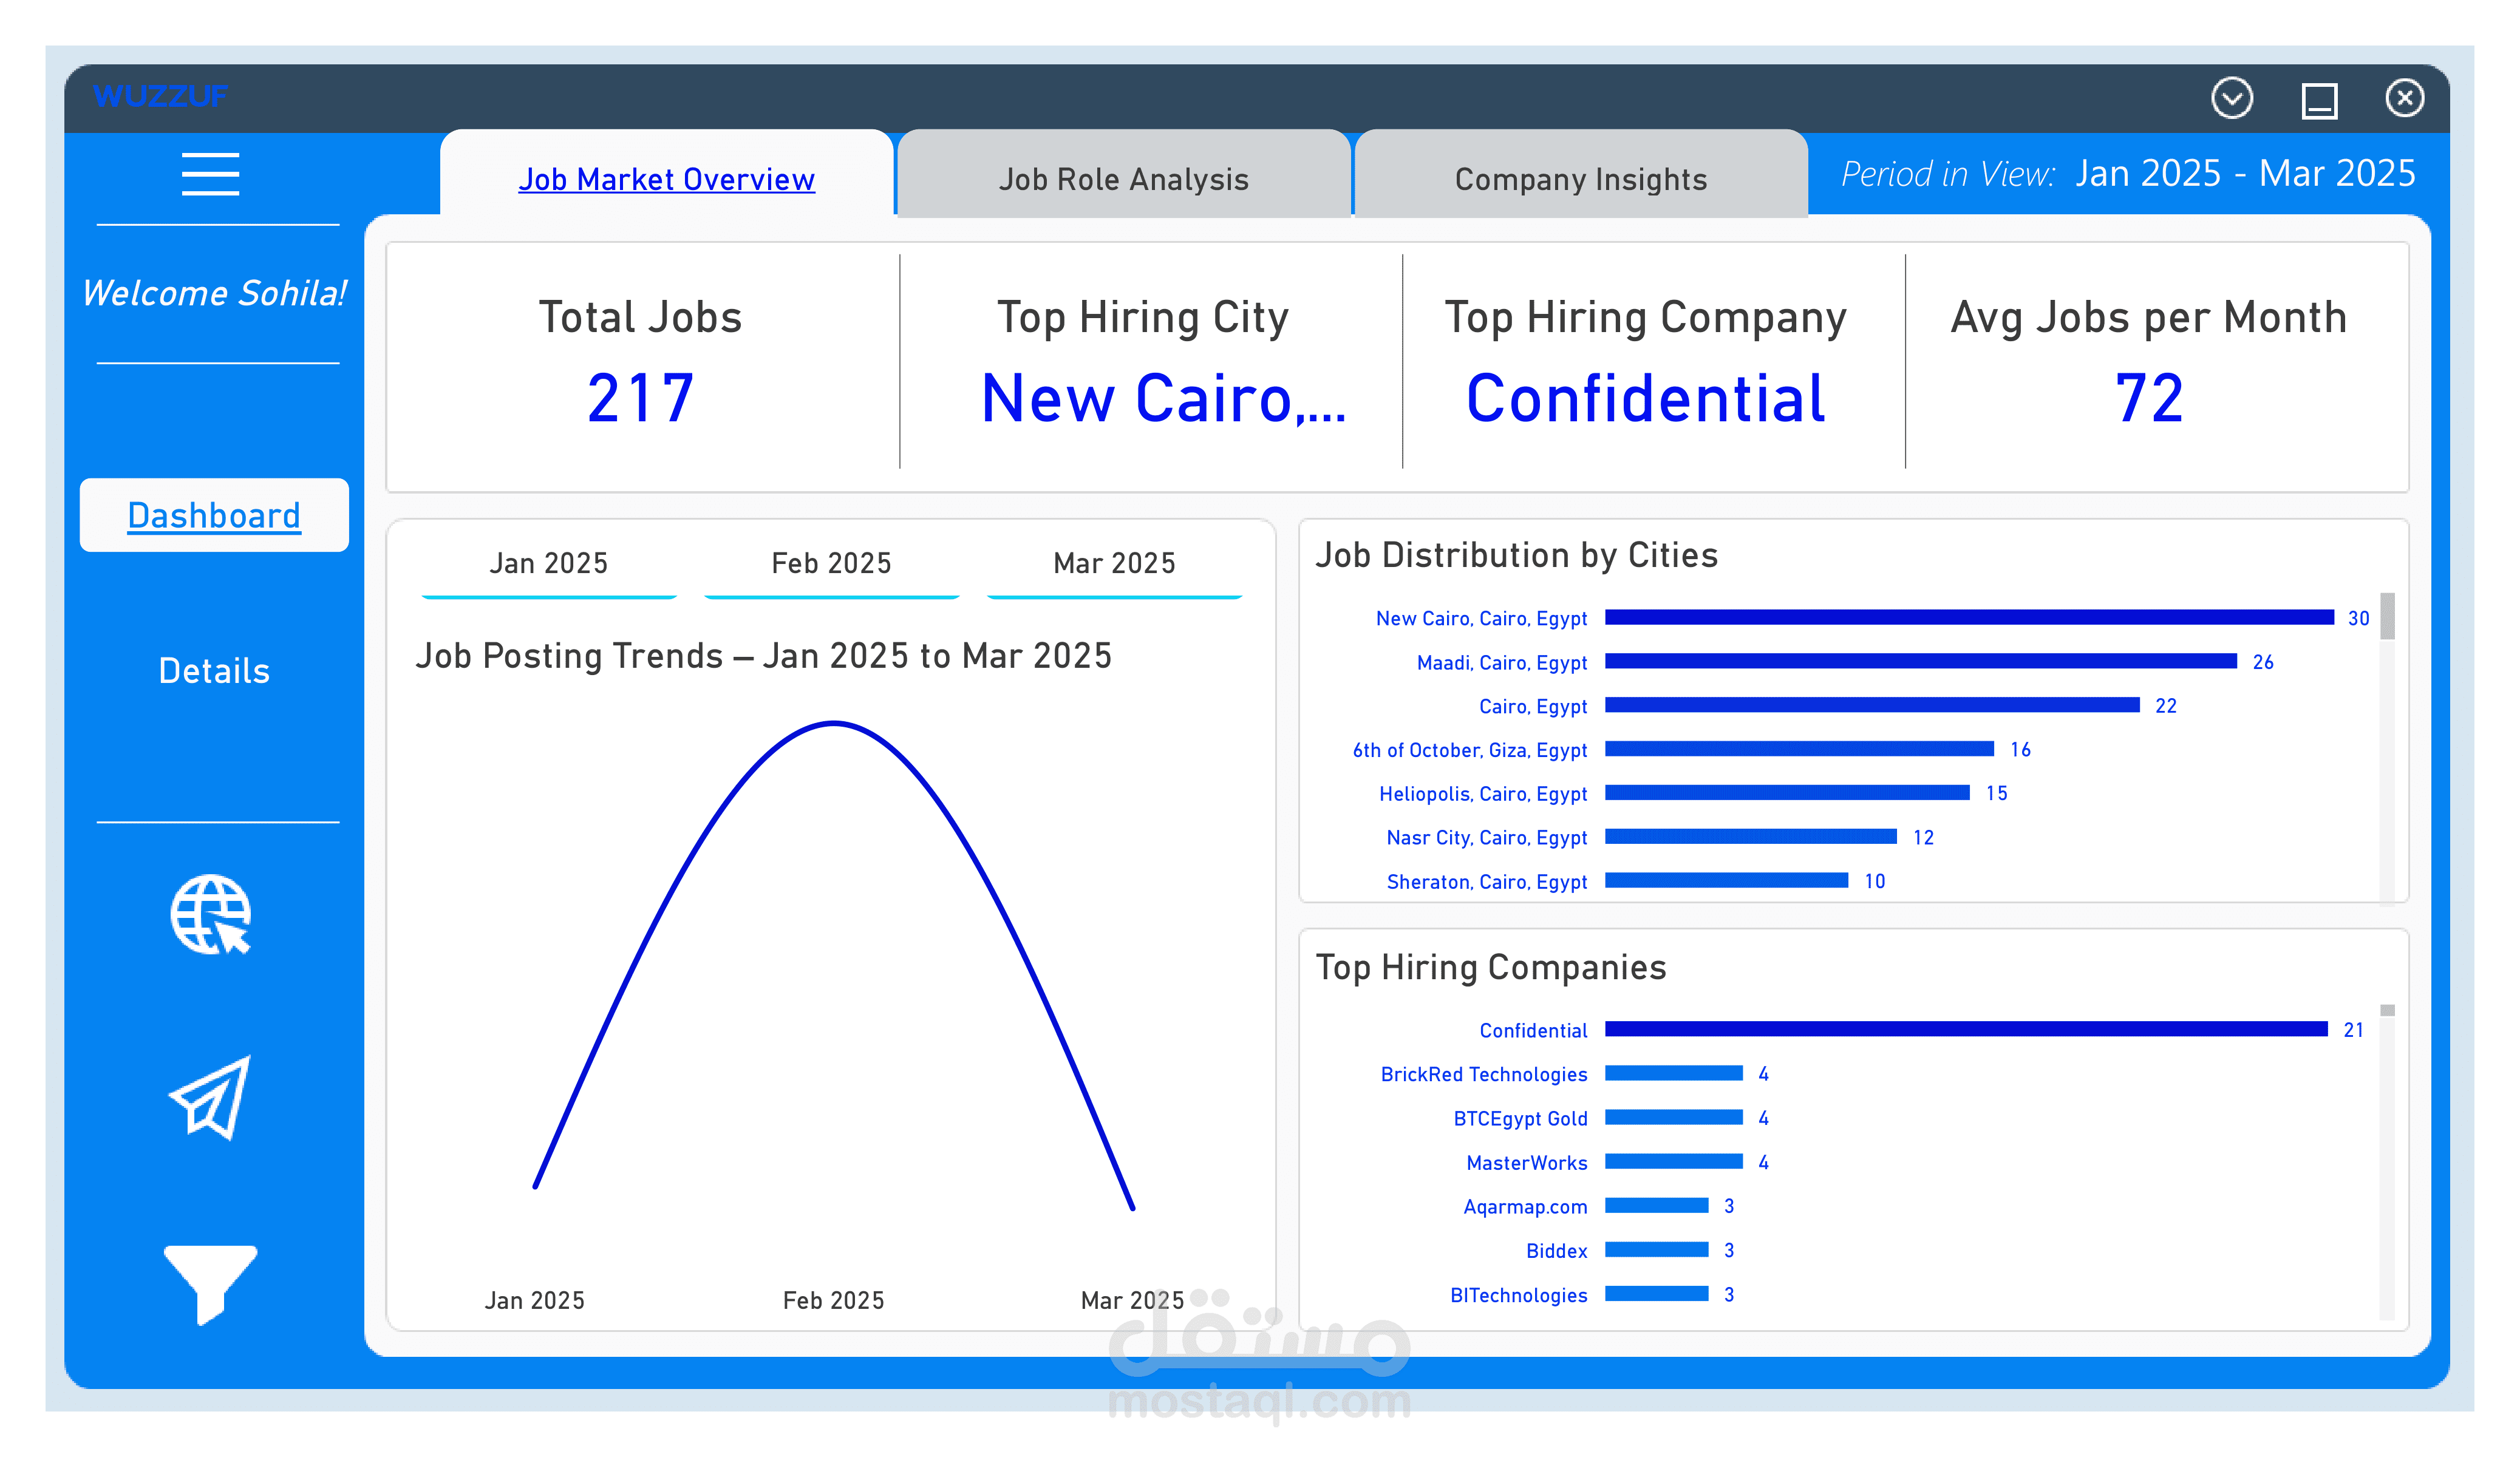2520x1457 pixels.
Task: Click the globe website icon
Action: tap(210, 914)
